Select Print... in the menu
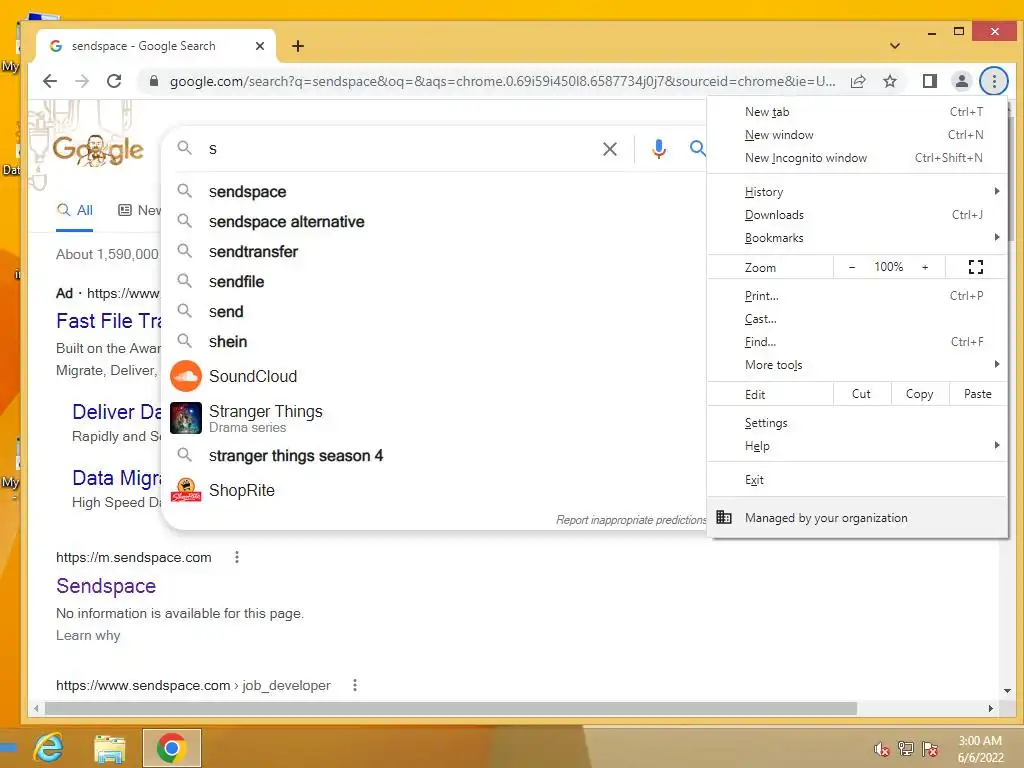This screenshot has width=1024, height=768. coord(857,296)
